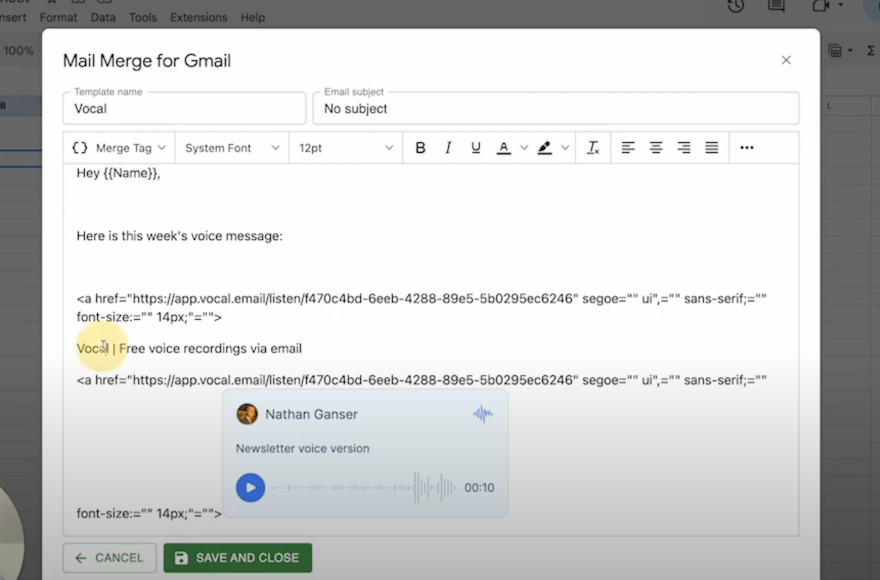Open comments icon in Sheets header

[x=776, y=6]
